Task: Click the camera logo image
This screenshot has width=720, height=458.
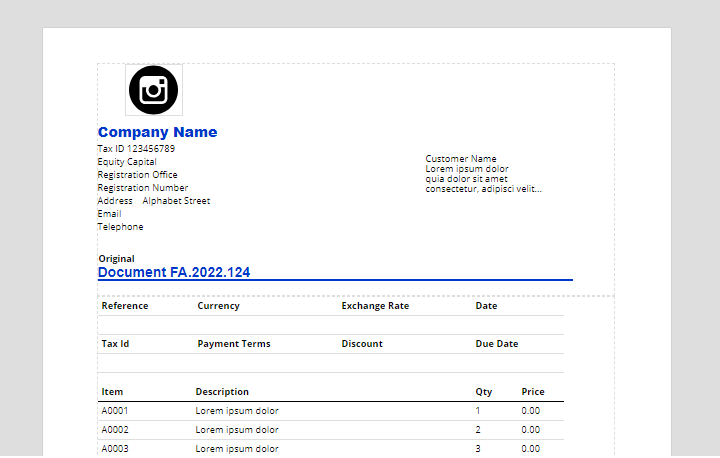Action: (x=153, y=90)
